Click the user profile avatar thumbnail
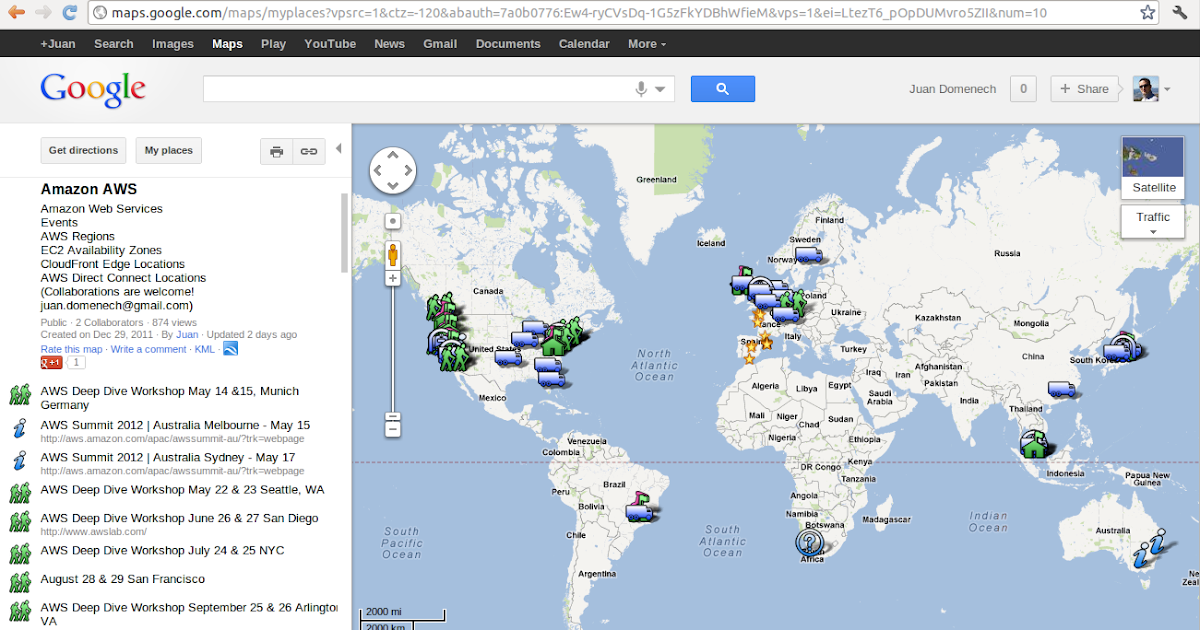Screen dimensions: 1200x630 (1146, 89)
